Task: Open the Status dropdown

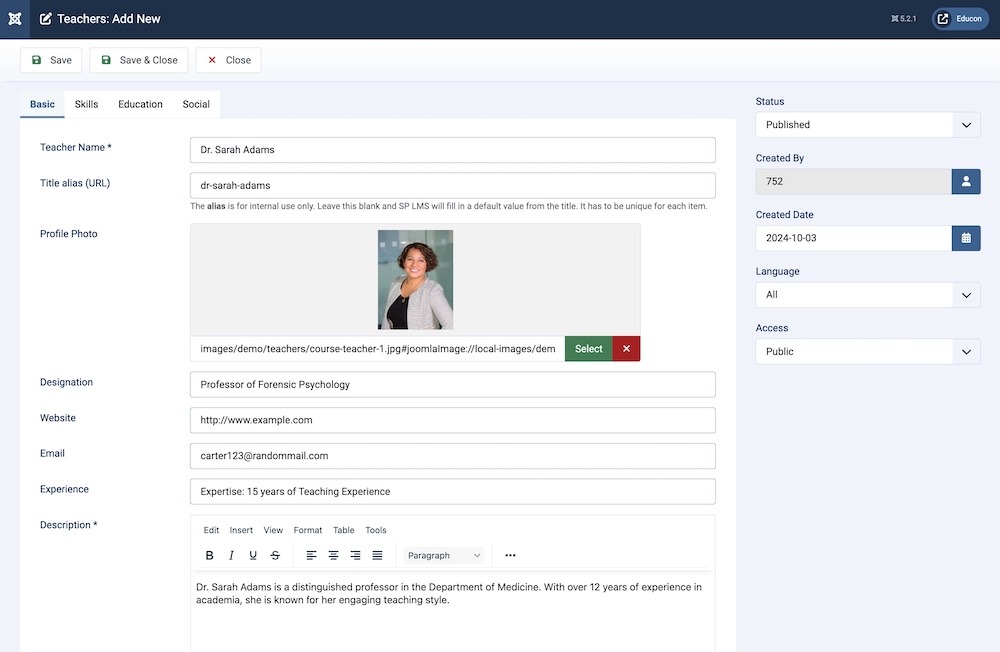Action: pyautogui.click(x=867, y=125)
